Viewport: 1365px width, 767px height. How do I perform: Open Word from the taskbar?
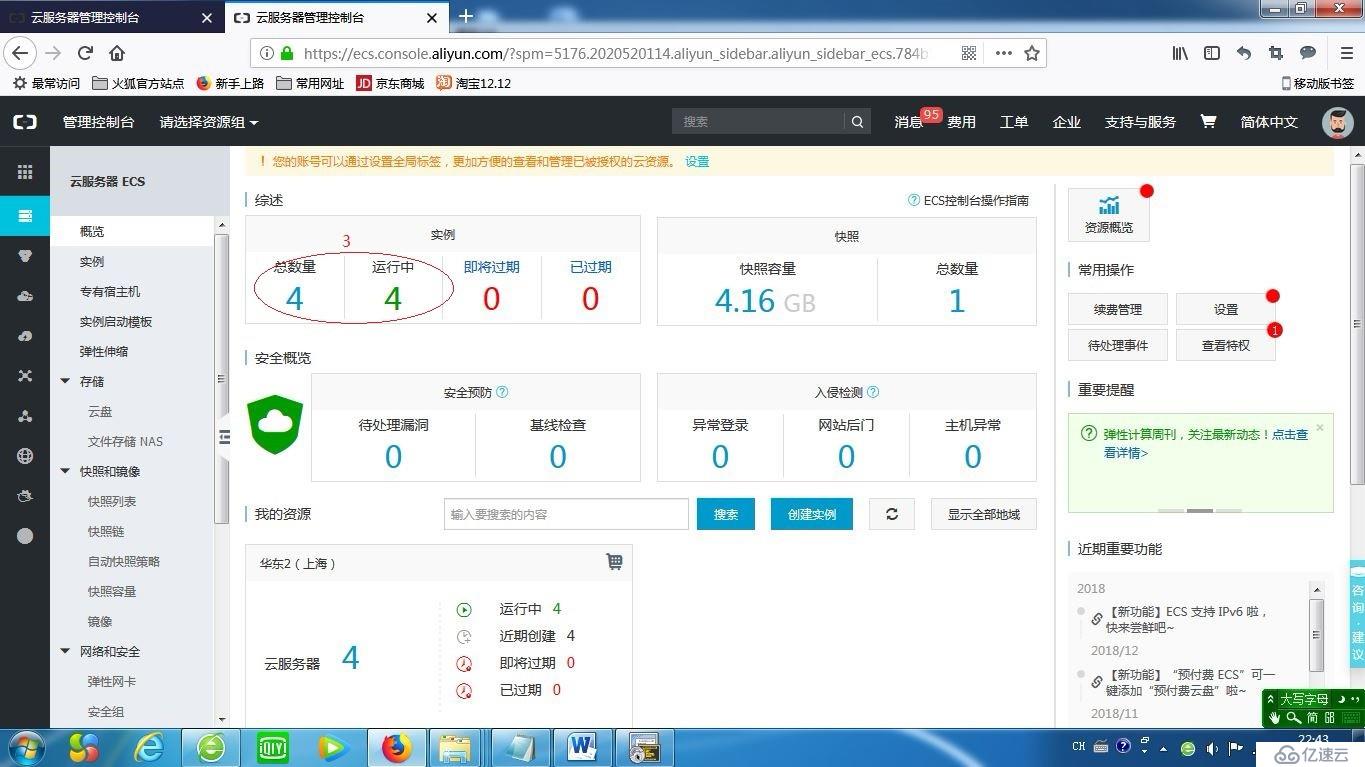(x=582, y=747)
